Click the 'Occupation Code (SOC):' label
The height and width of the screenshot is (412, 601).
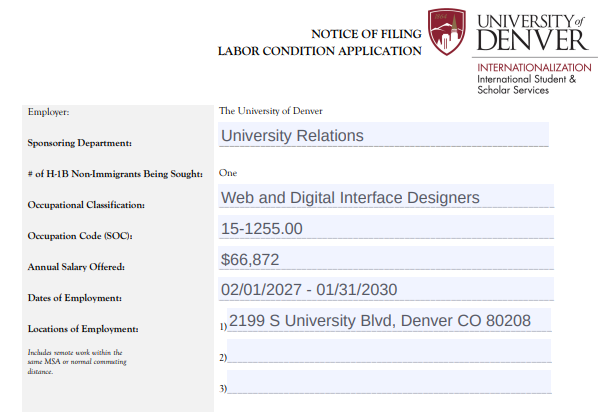[x=80, y=236]
